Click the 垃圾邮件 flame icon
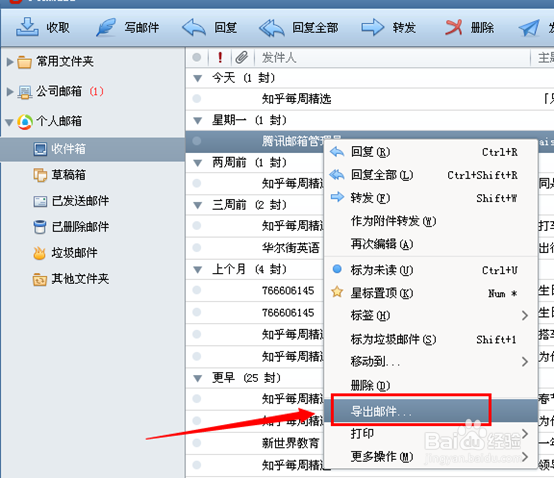Image resolution: width=554 pixels, height=478 pixels. pos(40,253)
